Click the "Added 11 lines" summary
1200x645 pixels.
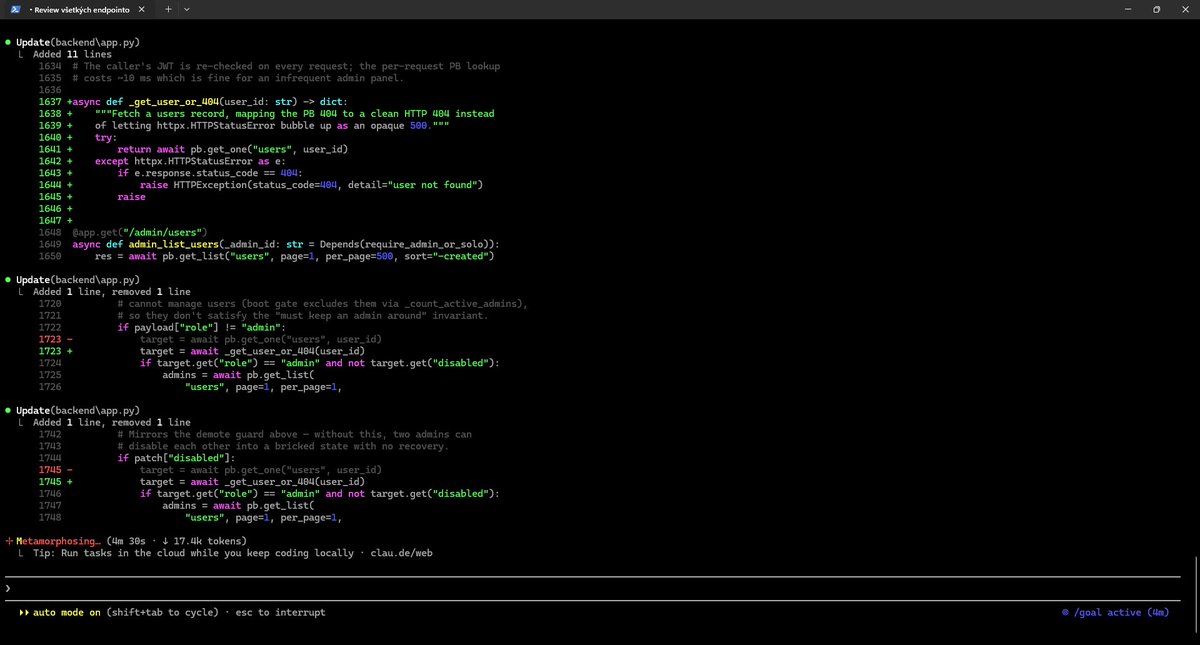coord(74,55)
